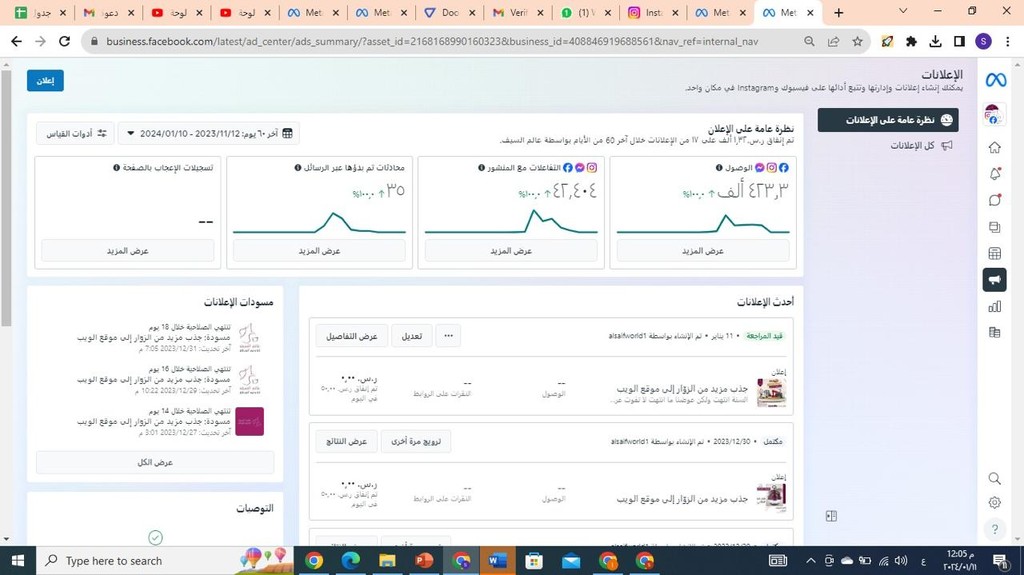This screenshot has height=575, width=1024.
Task: Open Microsoft Word from taskbar
Action: tap(497, 561)
